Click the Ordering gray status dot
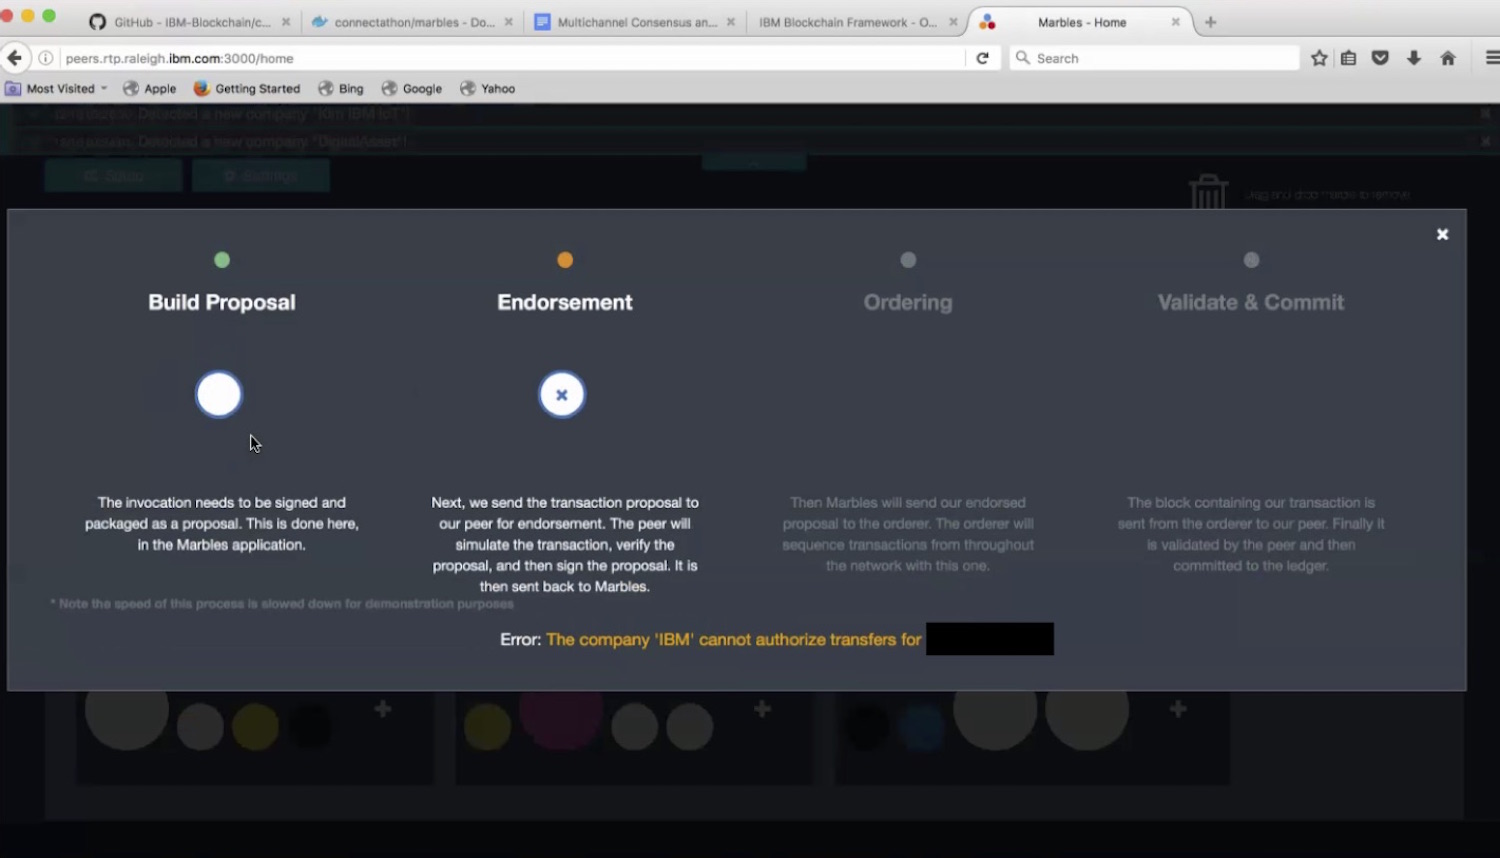 coord(908,260)
